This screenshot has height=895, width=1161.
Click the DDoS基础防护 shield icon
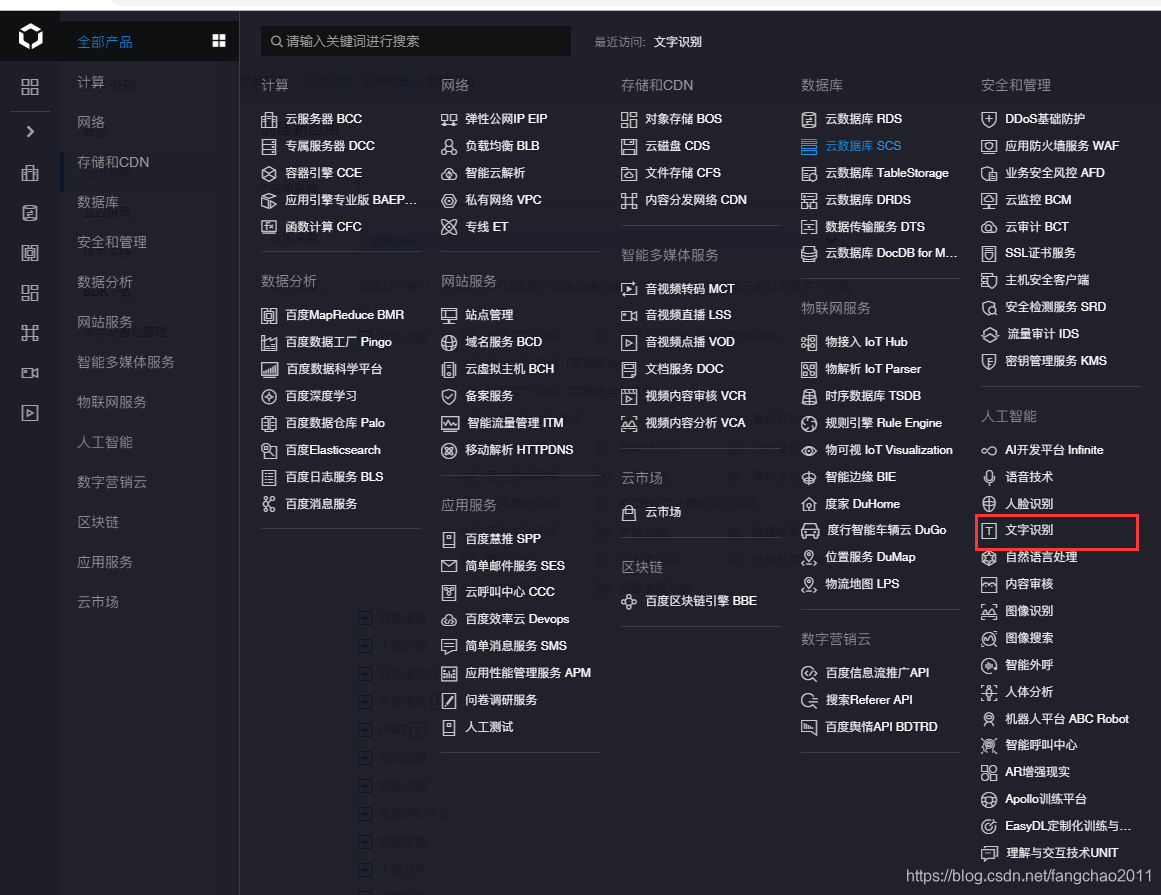988,119
